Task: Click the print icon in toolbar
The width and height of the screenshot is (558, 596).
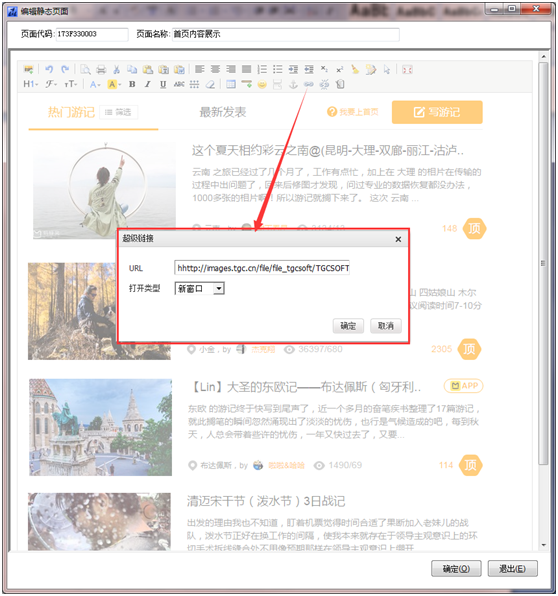Action: click(x=101, y=70)
